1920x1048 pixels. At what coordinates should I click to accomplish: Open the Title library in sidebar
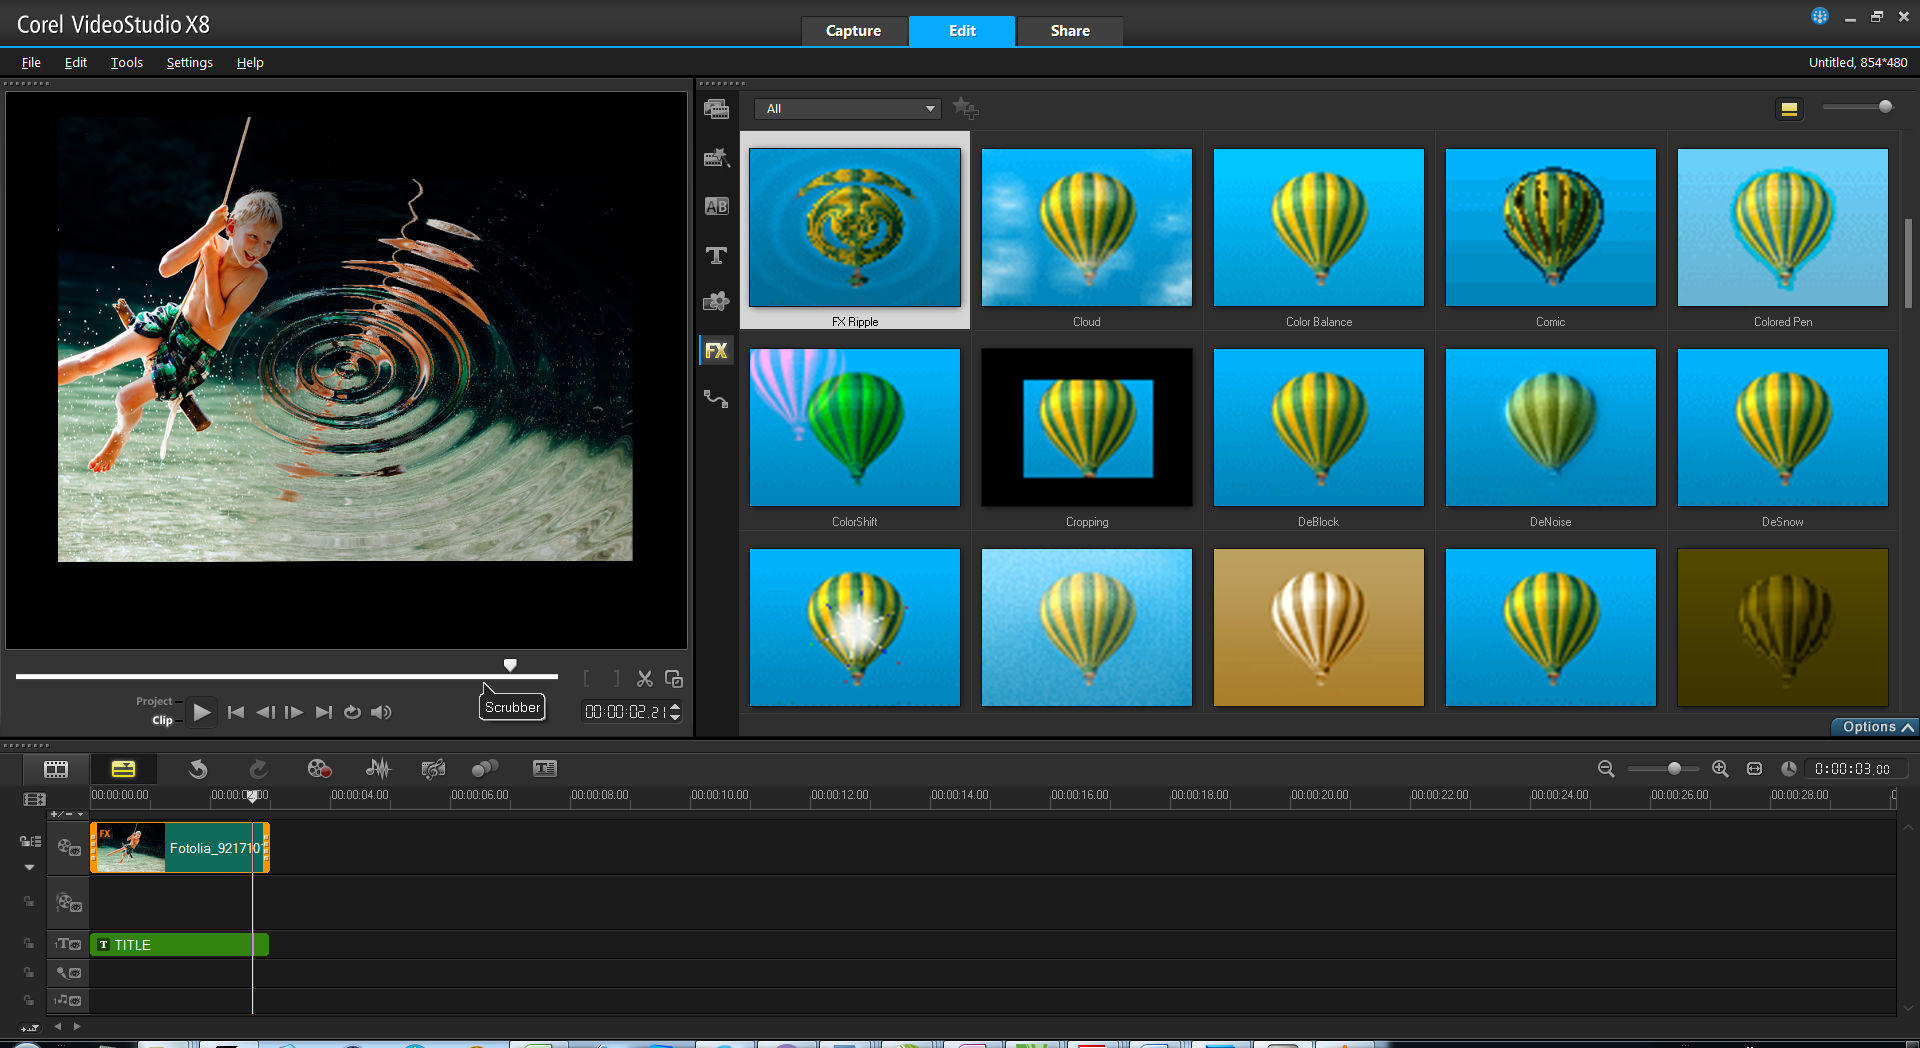tap(716, 255)
